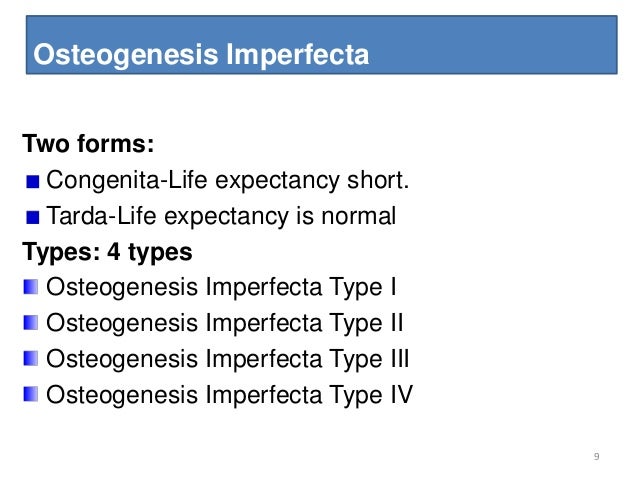Click the bullet beside Type I

pyautogui.click(x=31, y=287)
